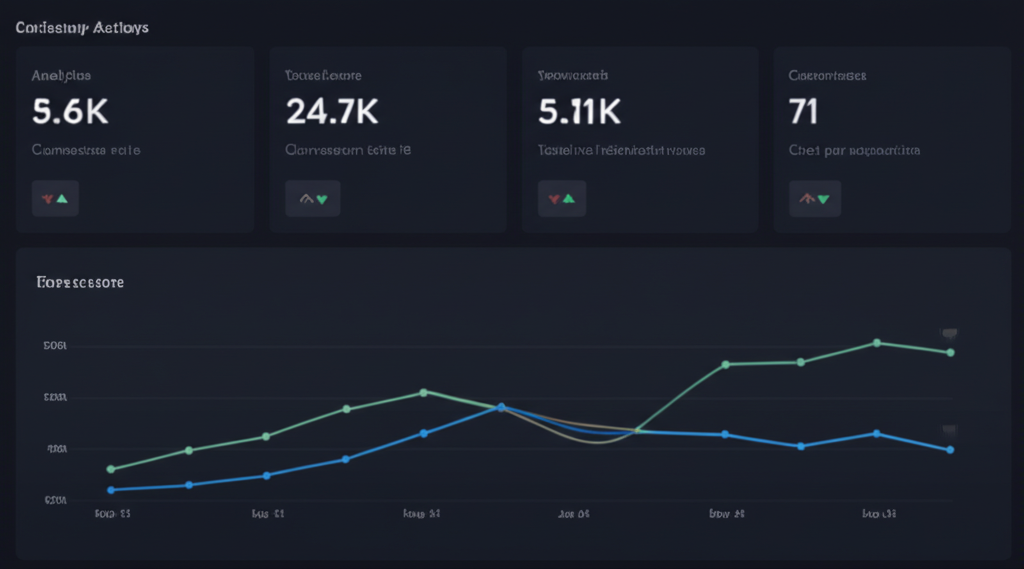Click the last x-axis date label
Viewport: 1024px width, 569px height.
pos(879,514)
